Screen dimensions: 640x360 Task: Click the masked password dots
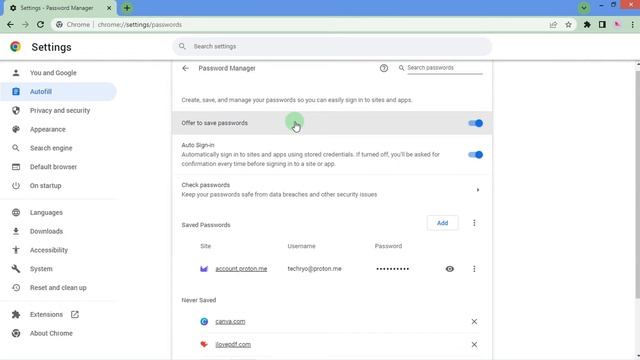393,269
